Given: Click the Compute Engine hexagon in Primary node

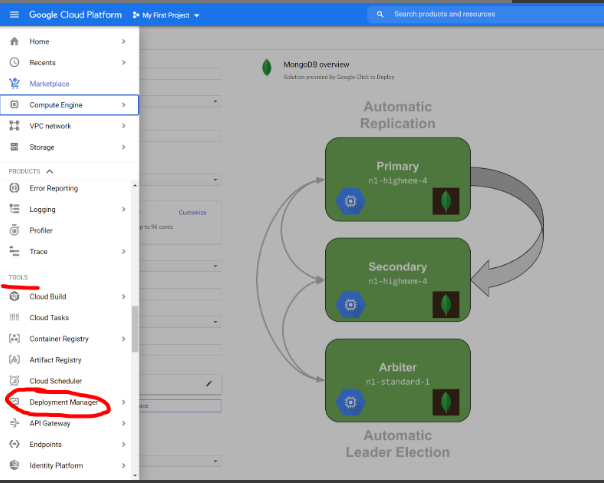Looking at the screenshot, I should [x=350, y=201].
